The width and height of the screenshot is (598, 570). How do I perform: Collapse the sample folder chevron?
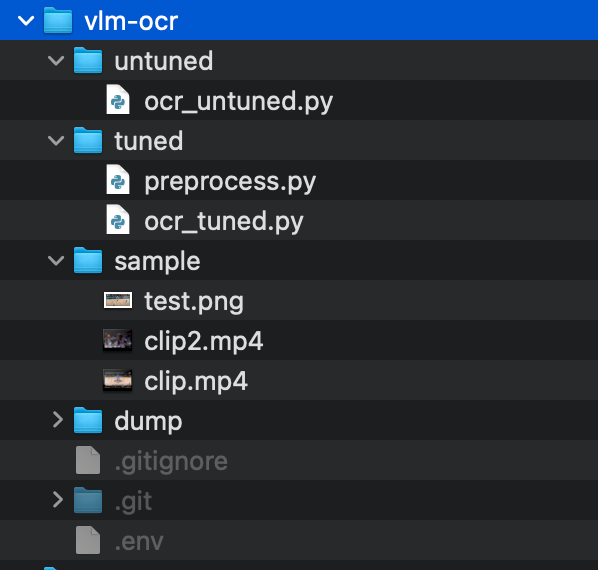click(x=56, y=261)
